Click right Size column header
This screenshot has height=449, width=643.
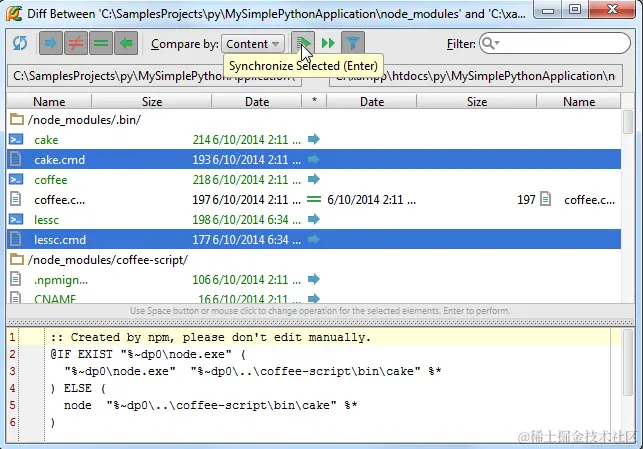(477, 101)
